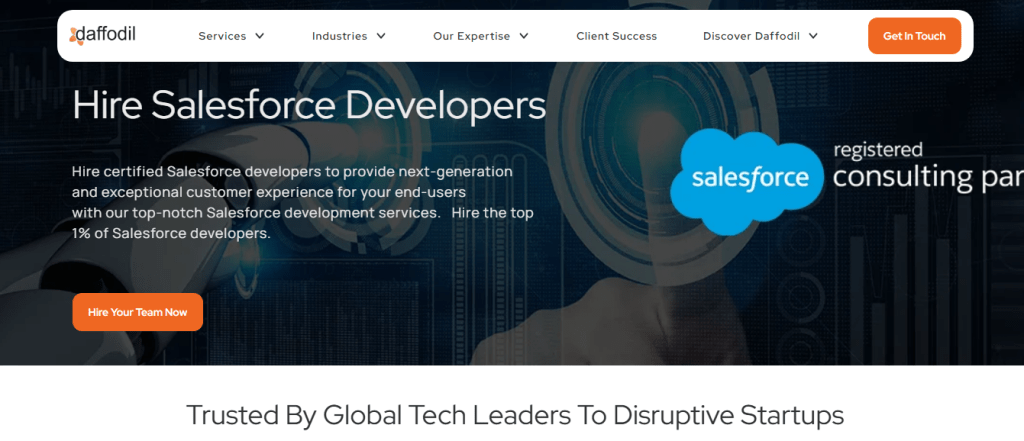Open the Services menu label
This screenshot has width=1024, height=441.
coord(222,36)
